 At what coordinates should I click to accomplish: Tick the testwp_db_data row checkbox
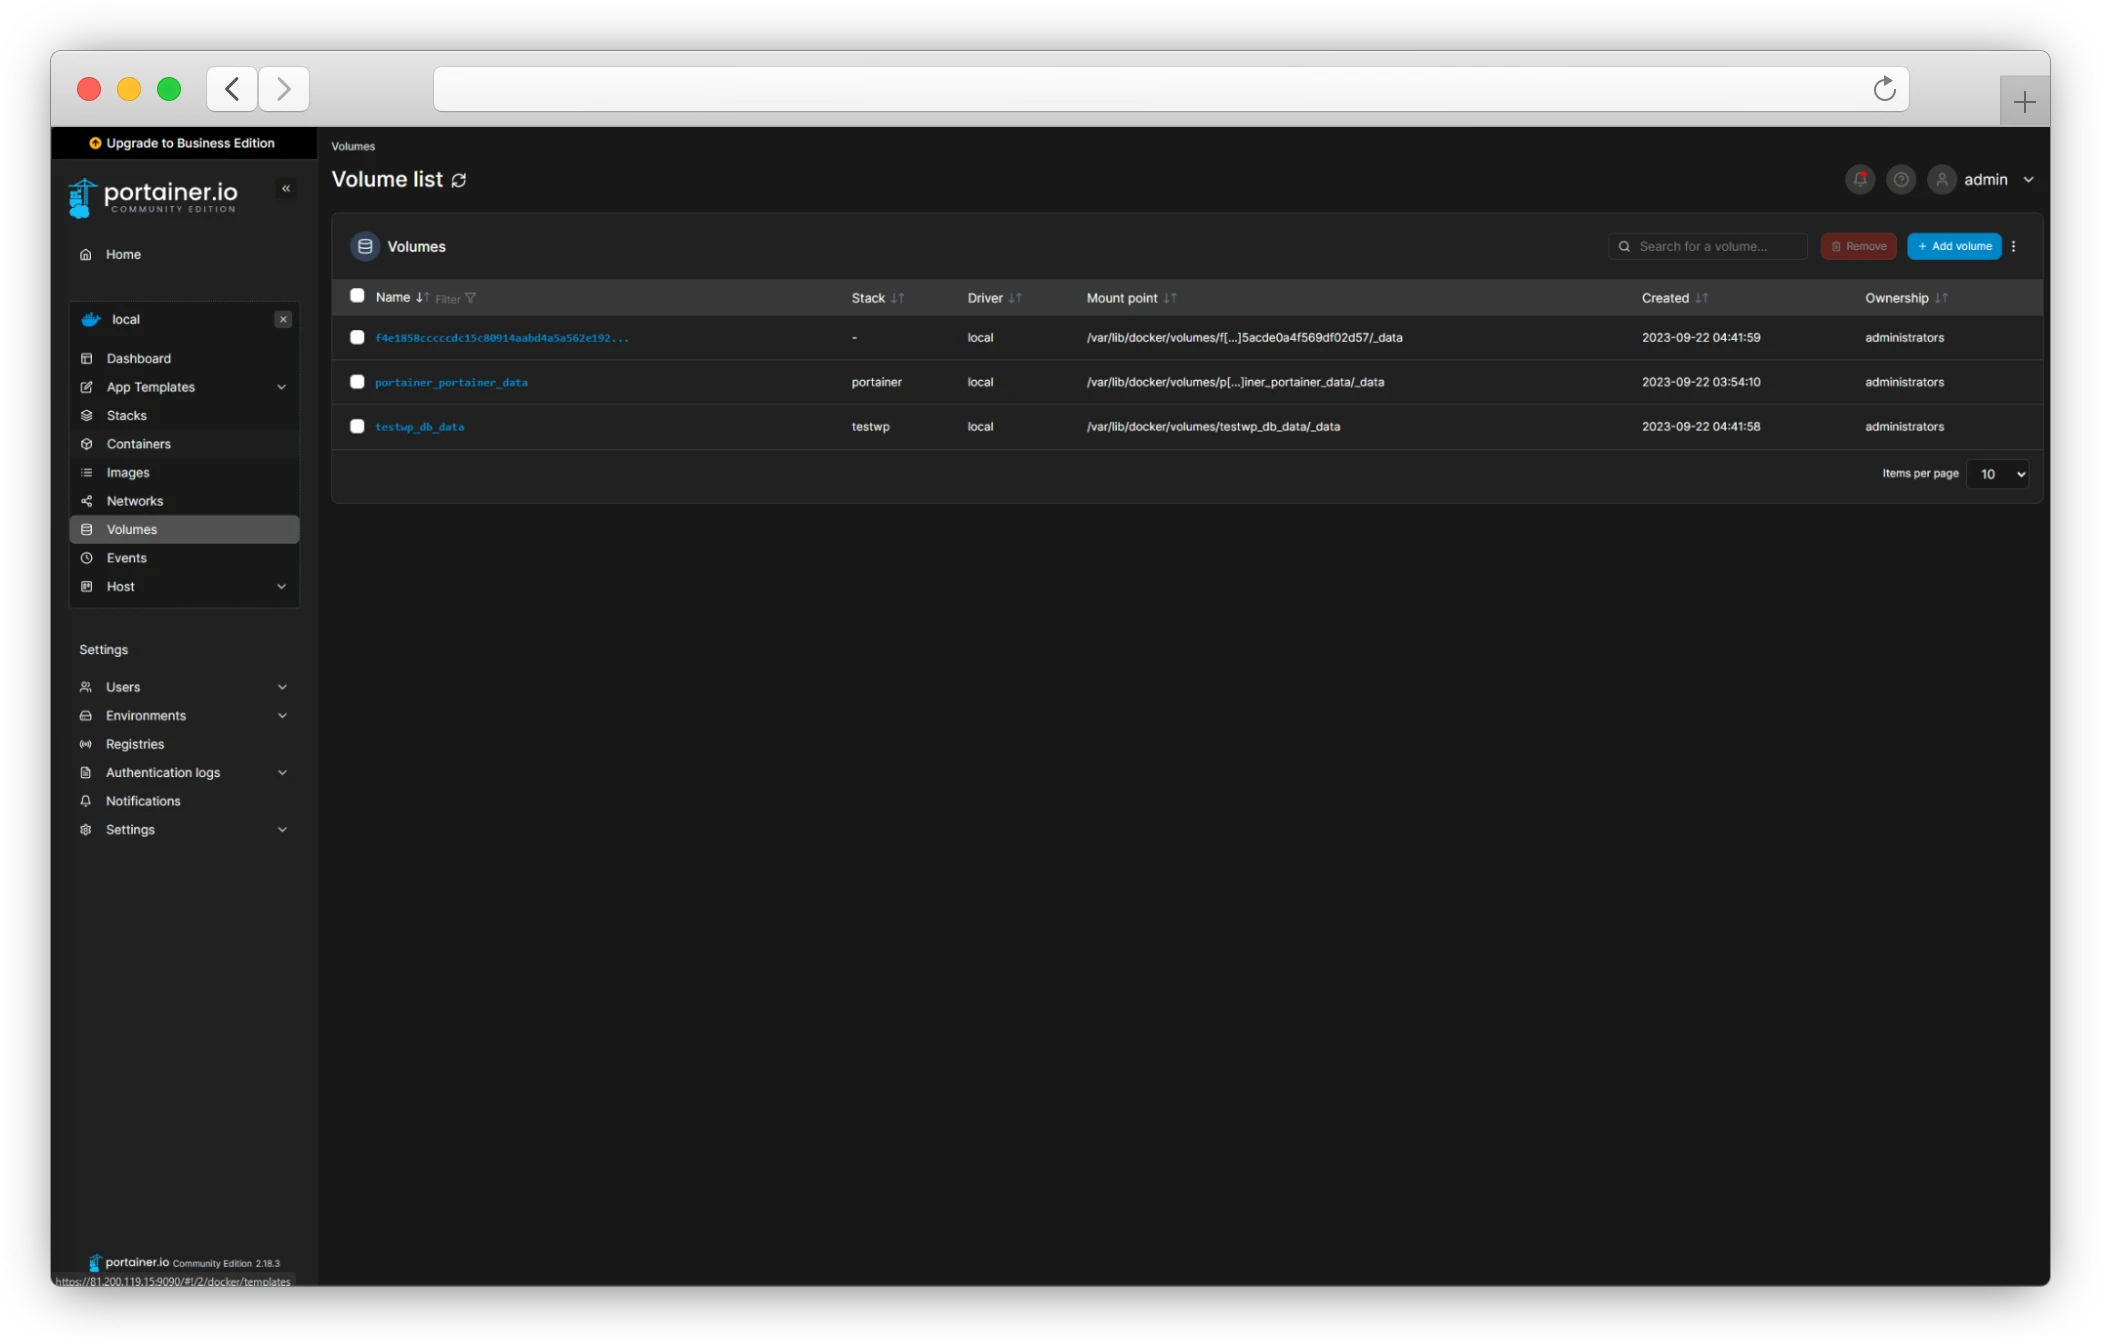[x=357, y=426]
